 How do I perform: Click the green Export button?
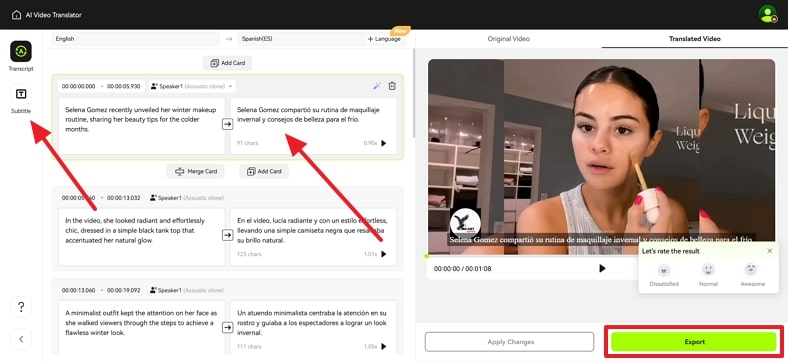click(x=694, y=342)
